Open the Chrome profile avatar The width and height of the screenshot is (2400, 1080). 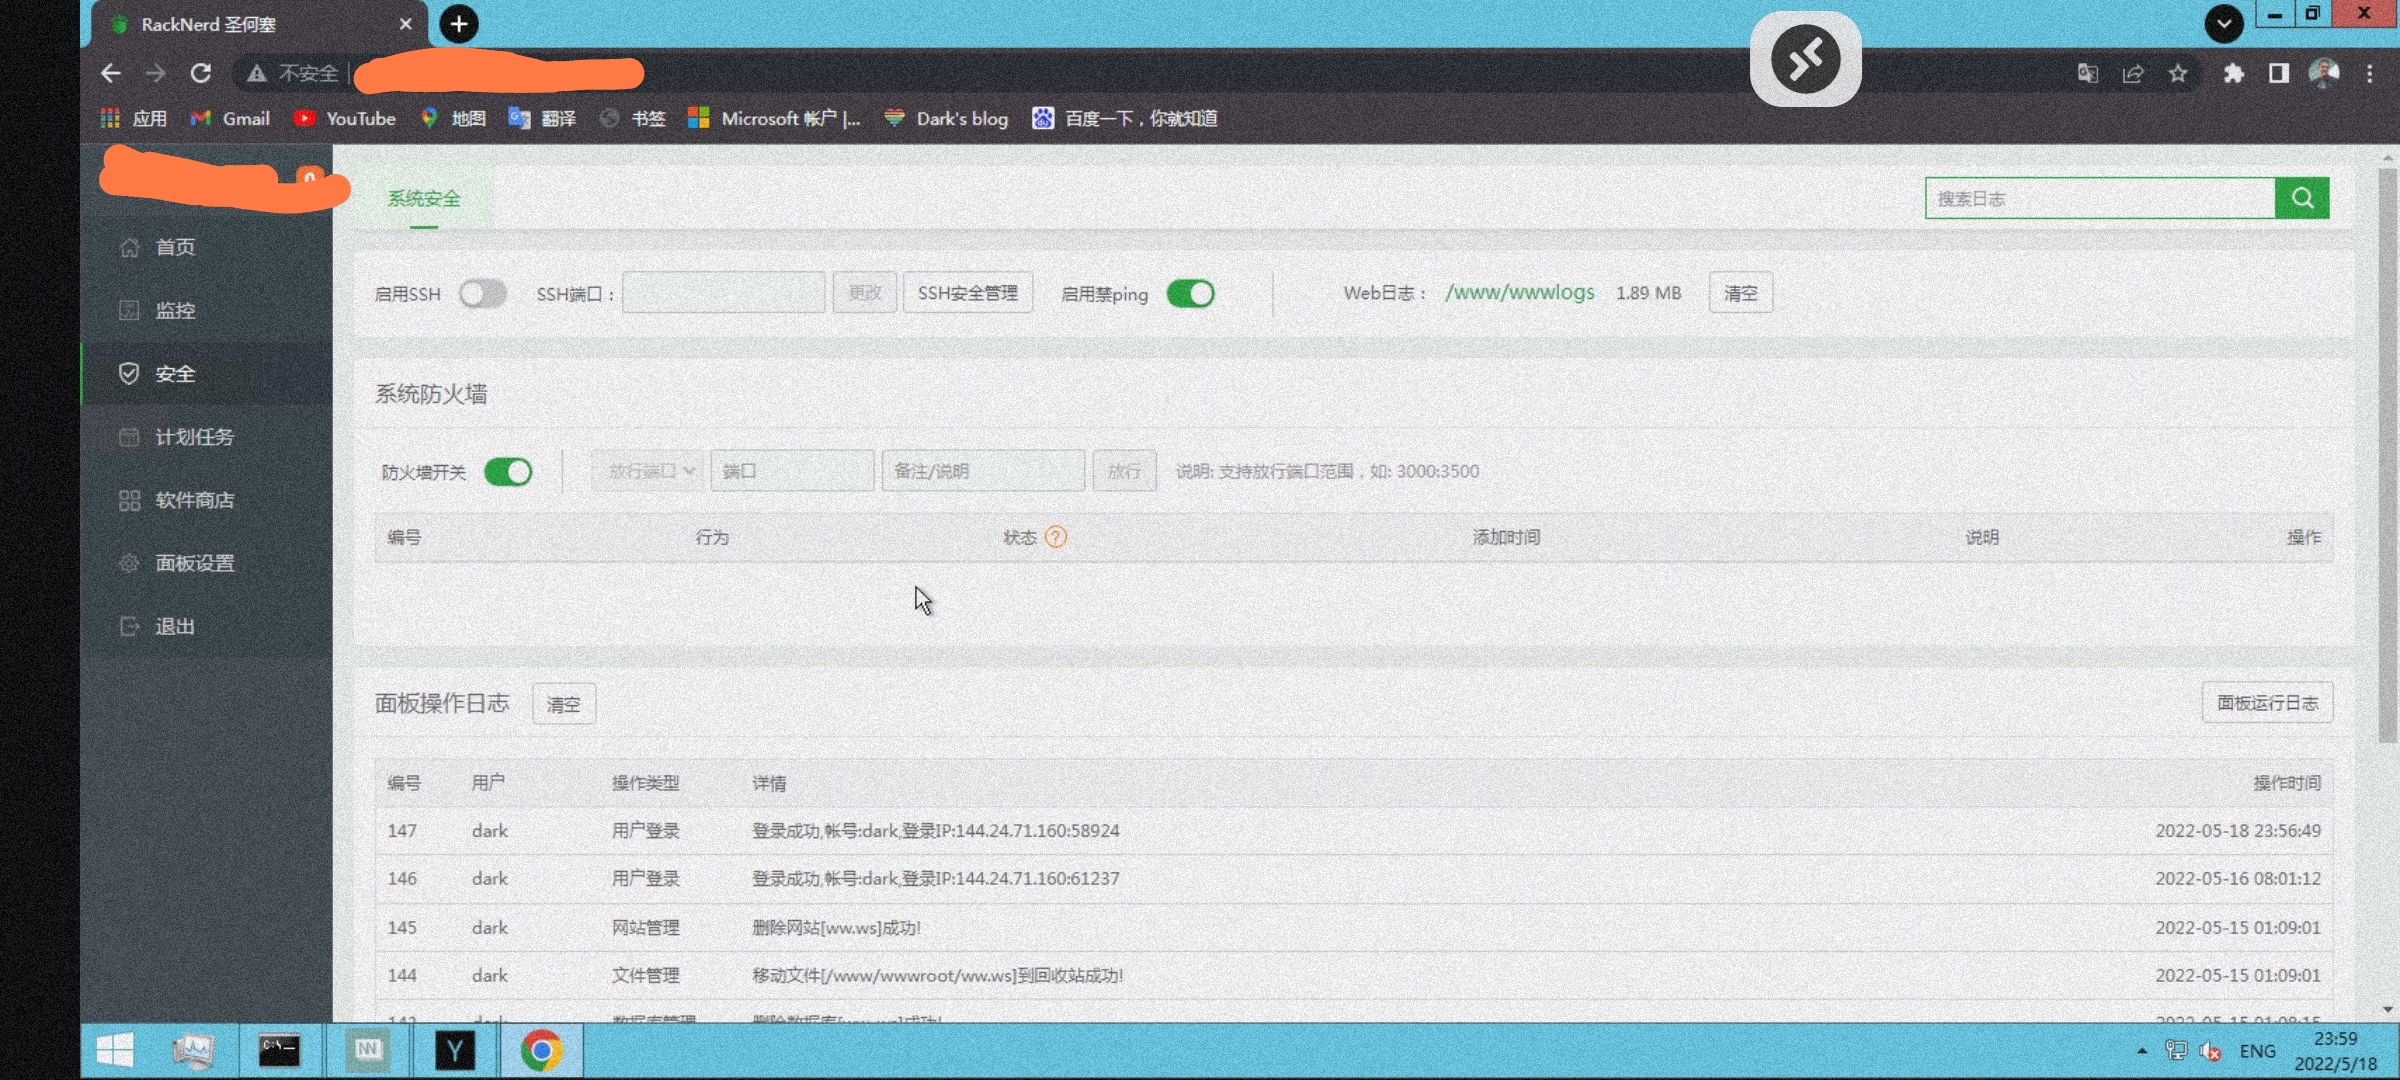[2324, 73]
